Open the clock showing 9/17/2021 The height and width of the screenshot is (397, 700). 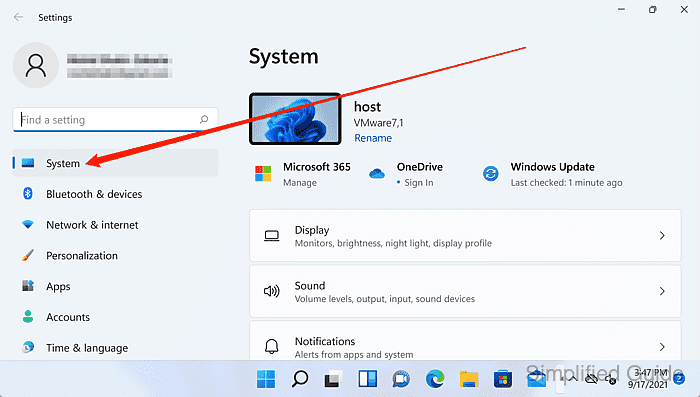tap(648, 379)
